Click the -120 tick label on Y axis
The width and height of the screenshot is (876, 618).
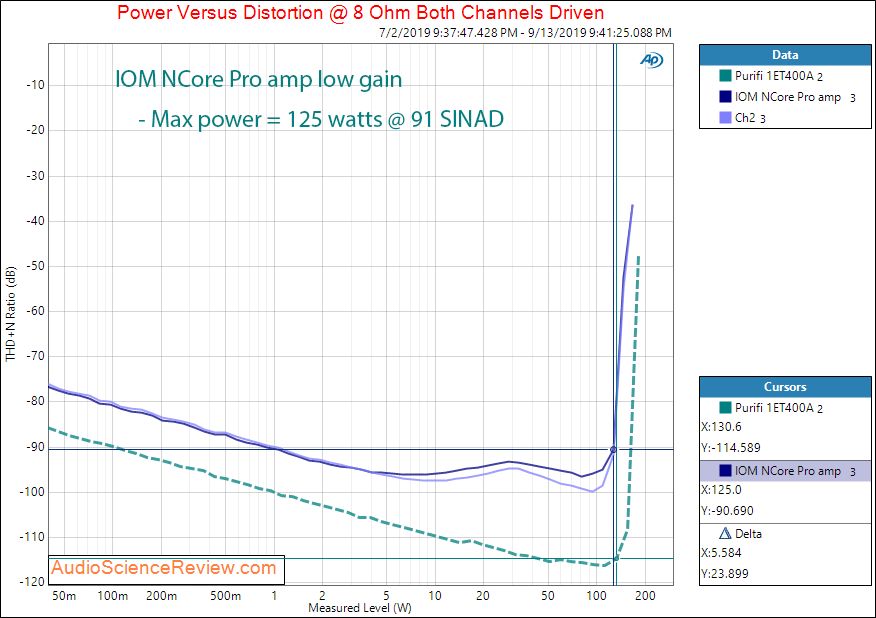point(32,582)
